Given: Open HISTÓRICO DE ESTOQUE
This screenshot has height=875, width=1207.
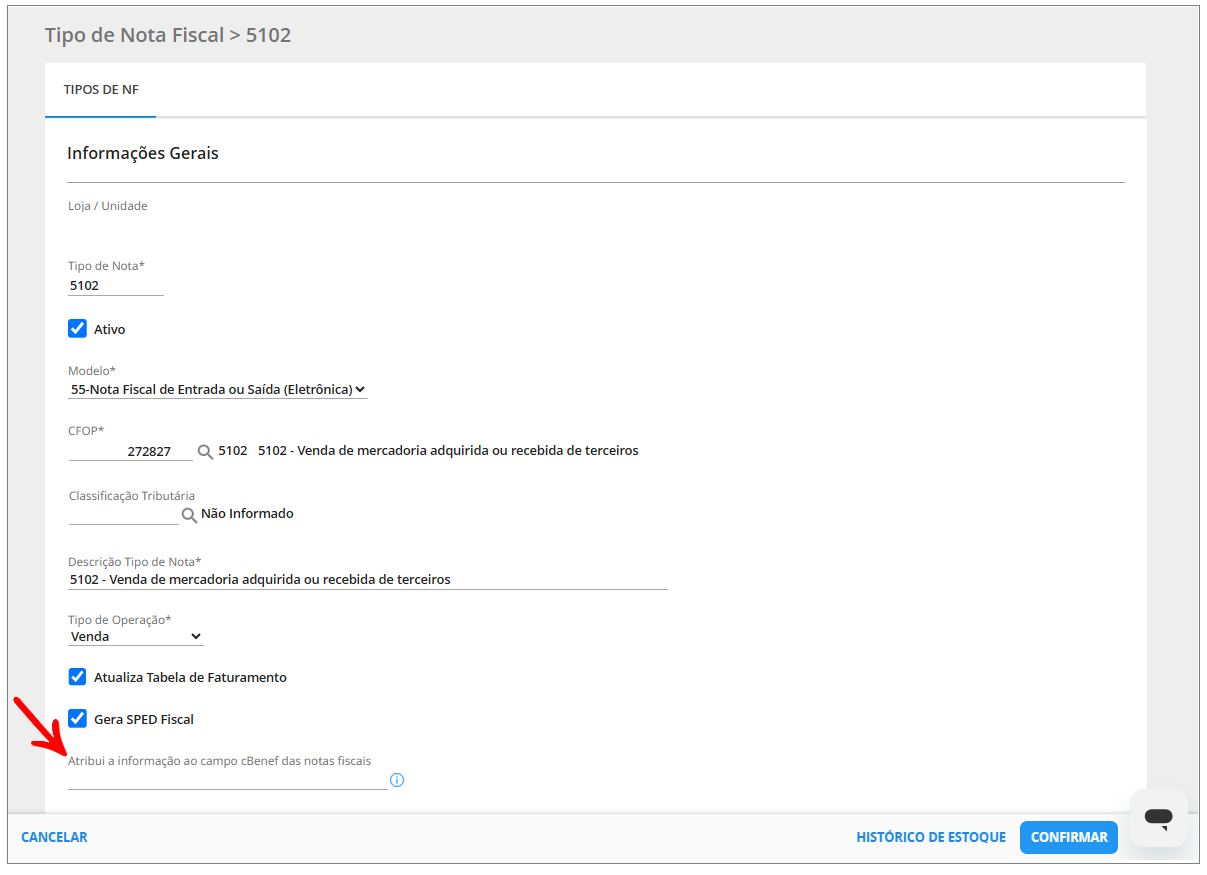Looking at the screenshot, I should tap(931, 837).
